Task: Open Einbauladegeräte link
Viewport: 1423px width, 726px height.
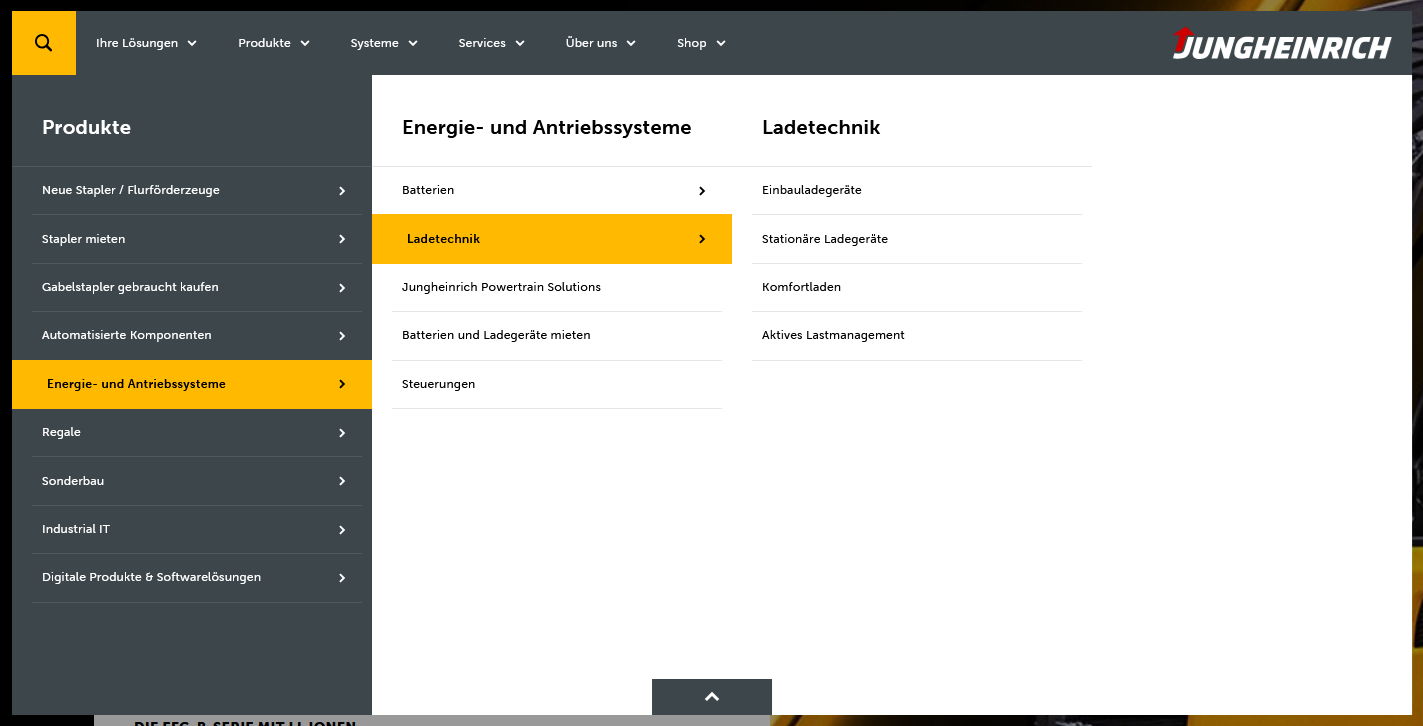Action: tap(812, 190)
